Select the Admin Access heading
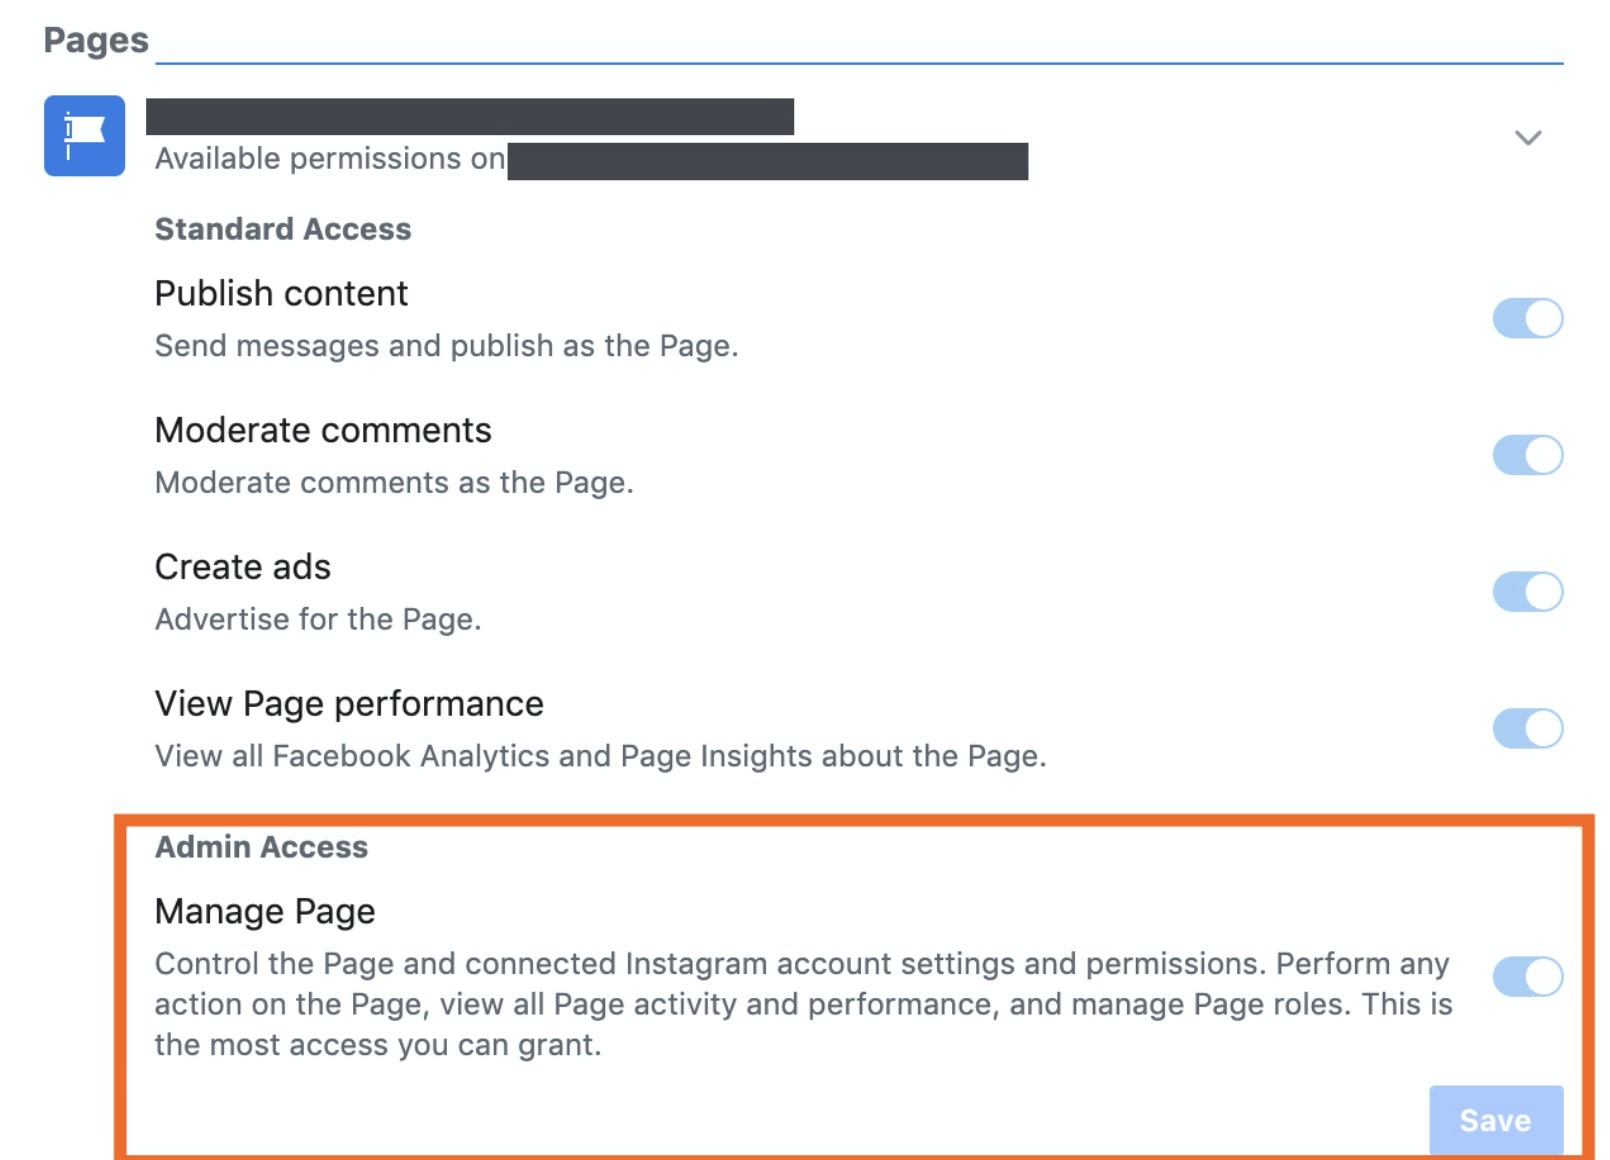1610x1160 pixels. tap(261, 847)
